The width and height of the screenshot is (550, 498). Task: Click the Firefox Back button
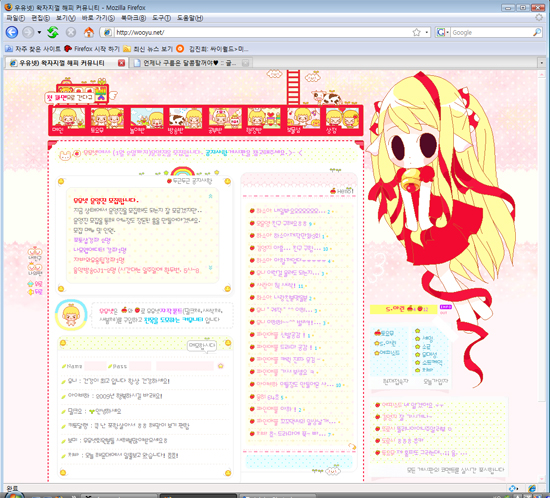click(x=12, y=32)
